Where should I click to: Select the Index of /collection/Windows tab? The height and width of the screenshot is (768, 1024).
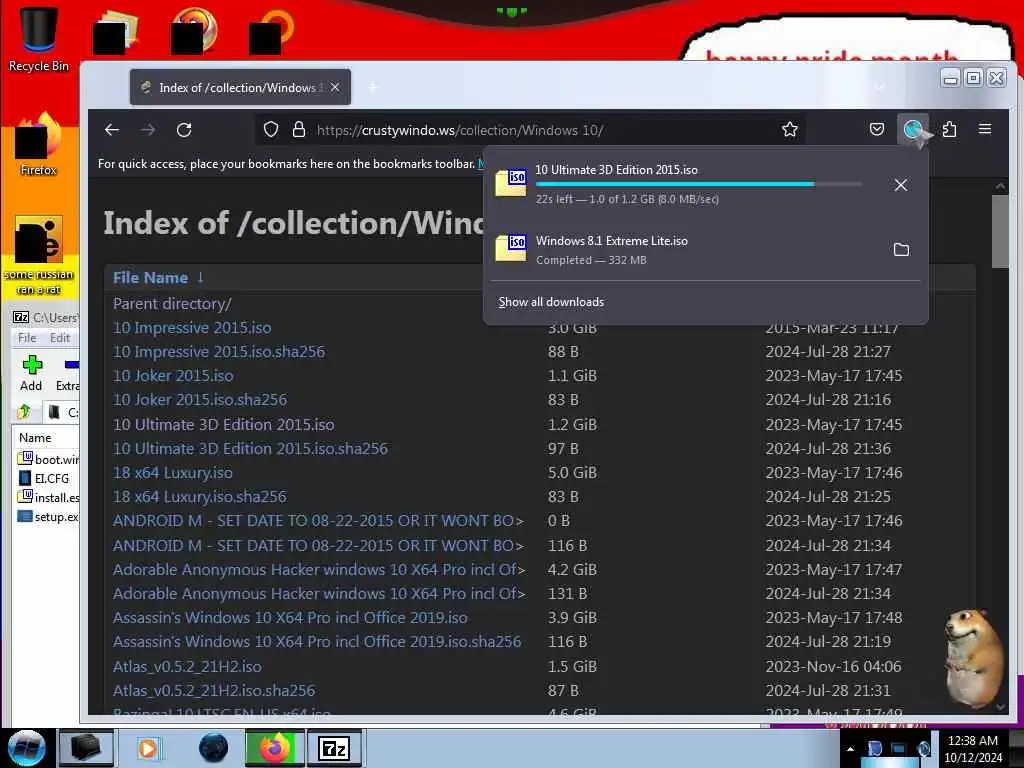coord(240,88)
